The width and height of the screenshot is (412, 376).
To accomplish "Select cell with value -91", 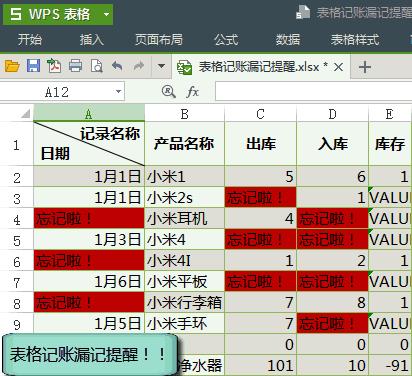I will 390,365.
